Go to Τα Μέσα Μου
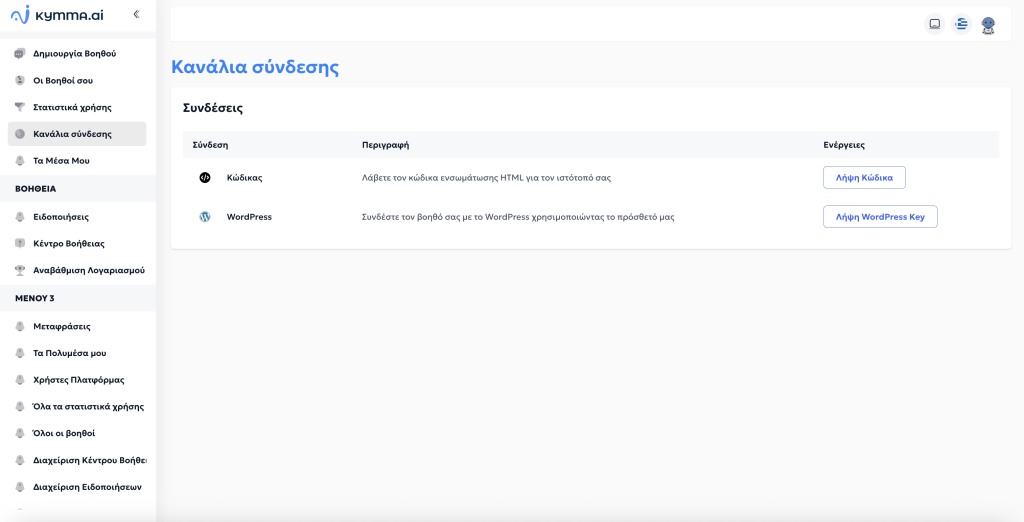The height and width of the screenshot is (522, 1024). pos(61,160)
